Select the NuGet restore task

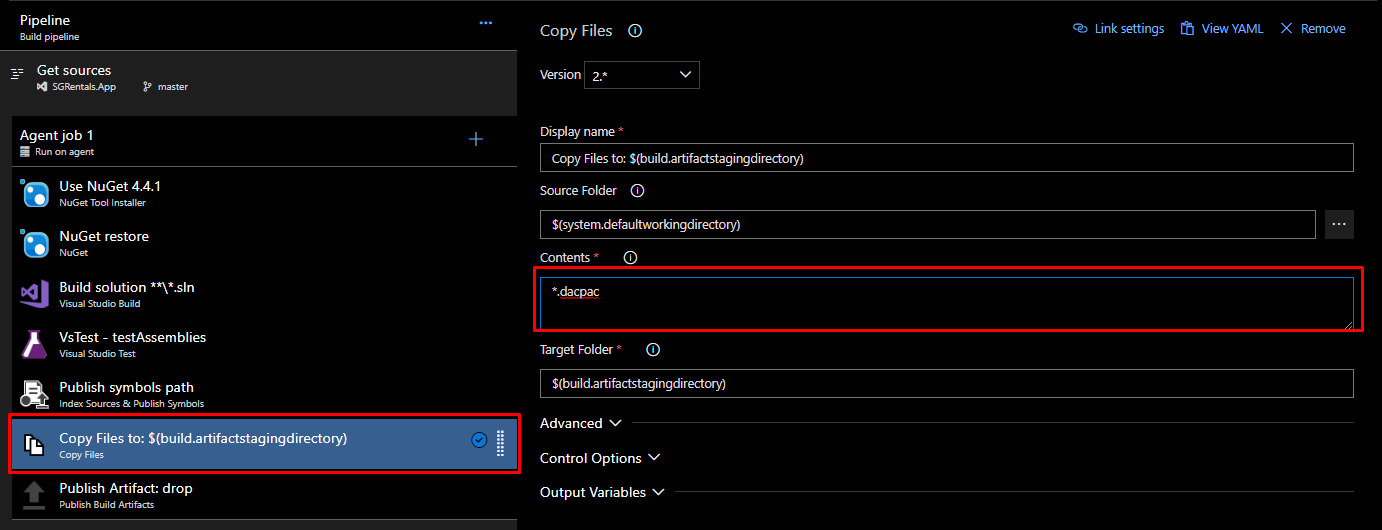click(x=264, y=243)
